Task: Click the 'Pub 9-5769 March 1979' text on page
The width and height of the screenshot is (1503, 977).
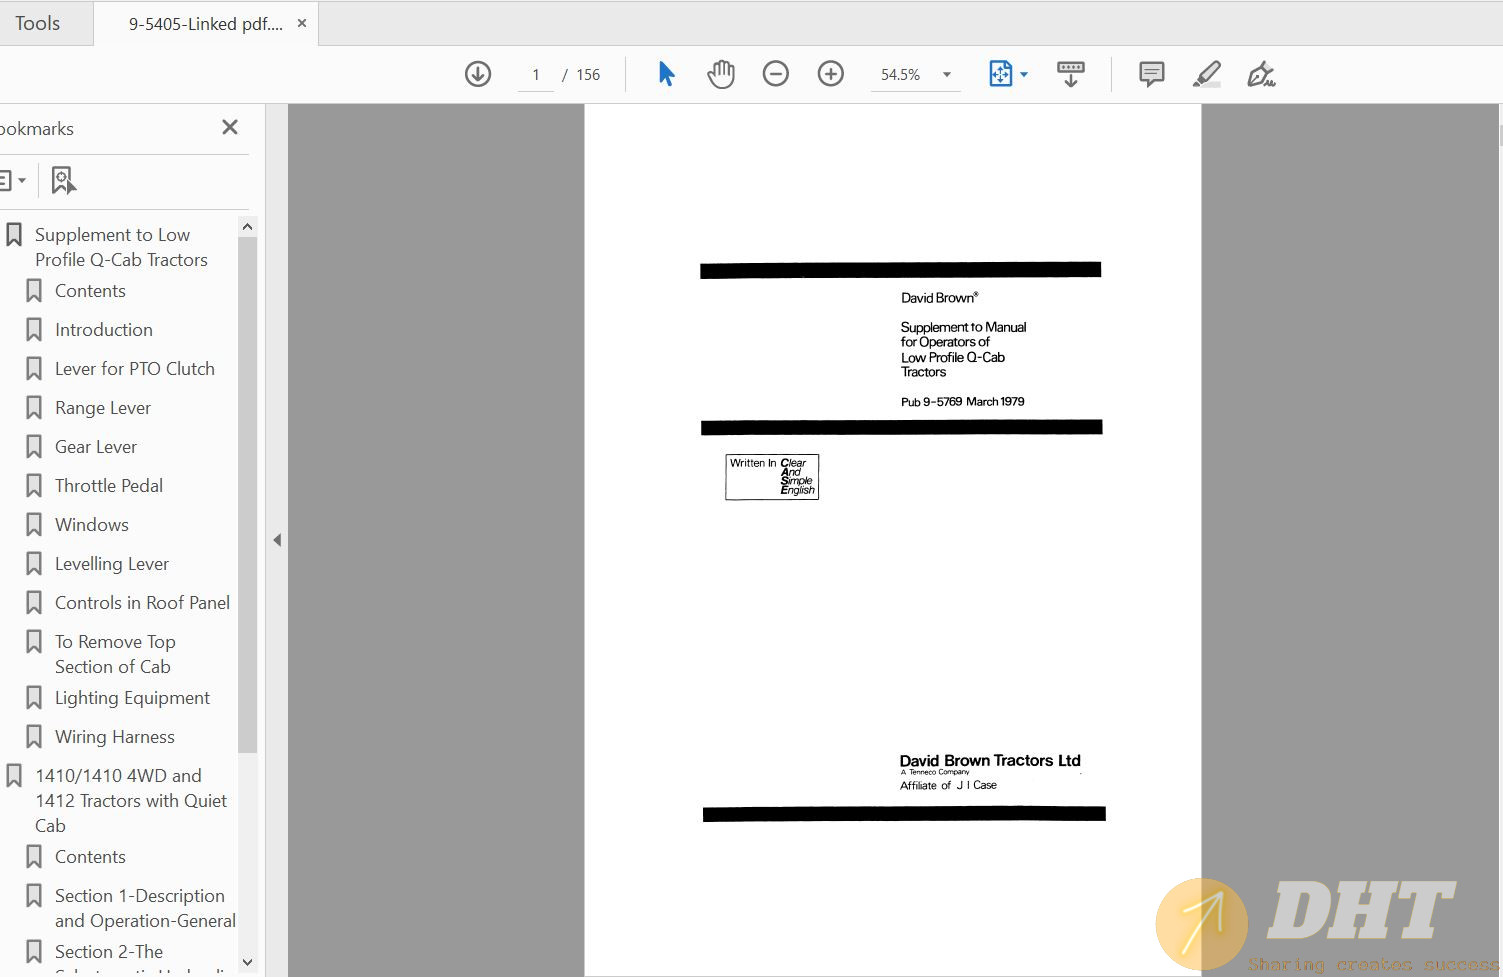Action: pos(962,402)
